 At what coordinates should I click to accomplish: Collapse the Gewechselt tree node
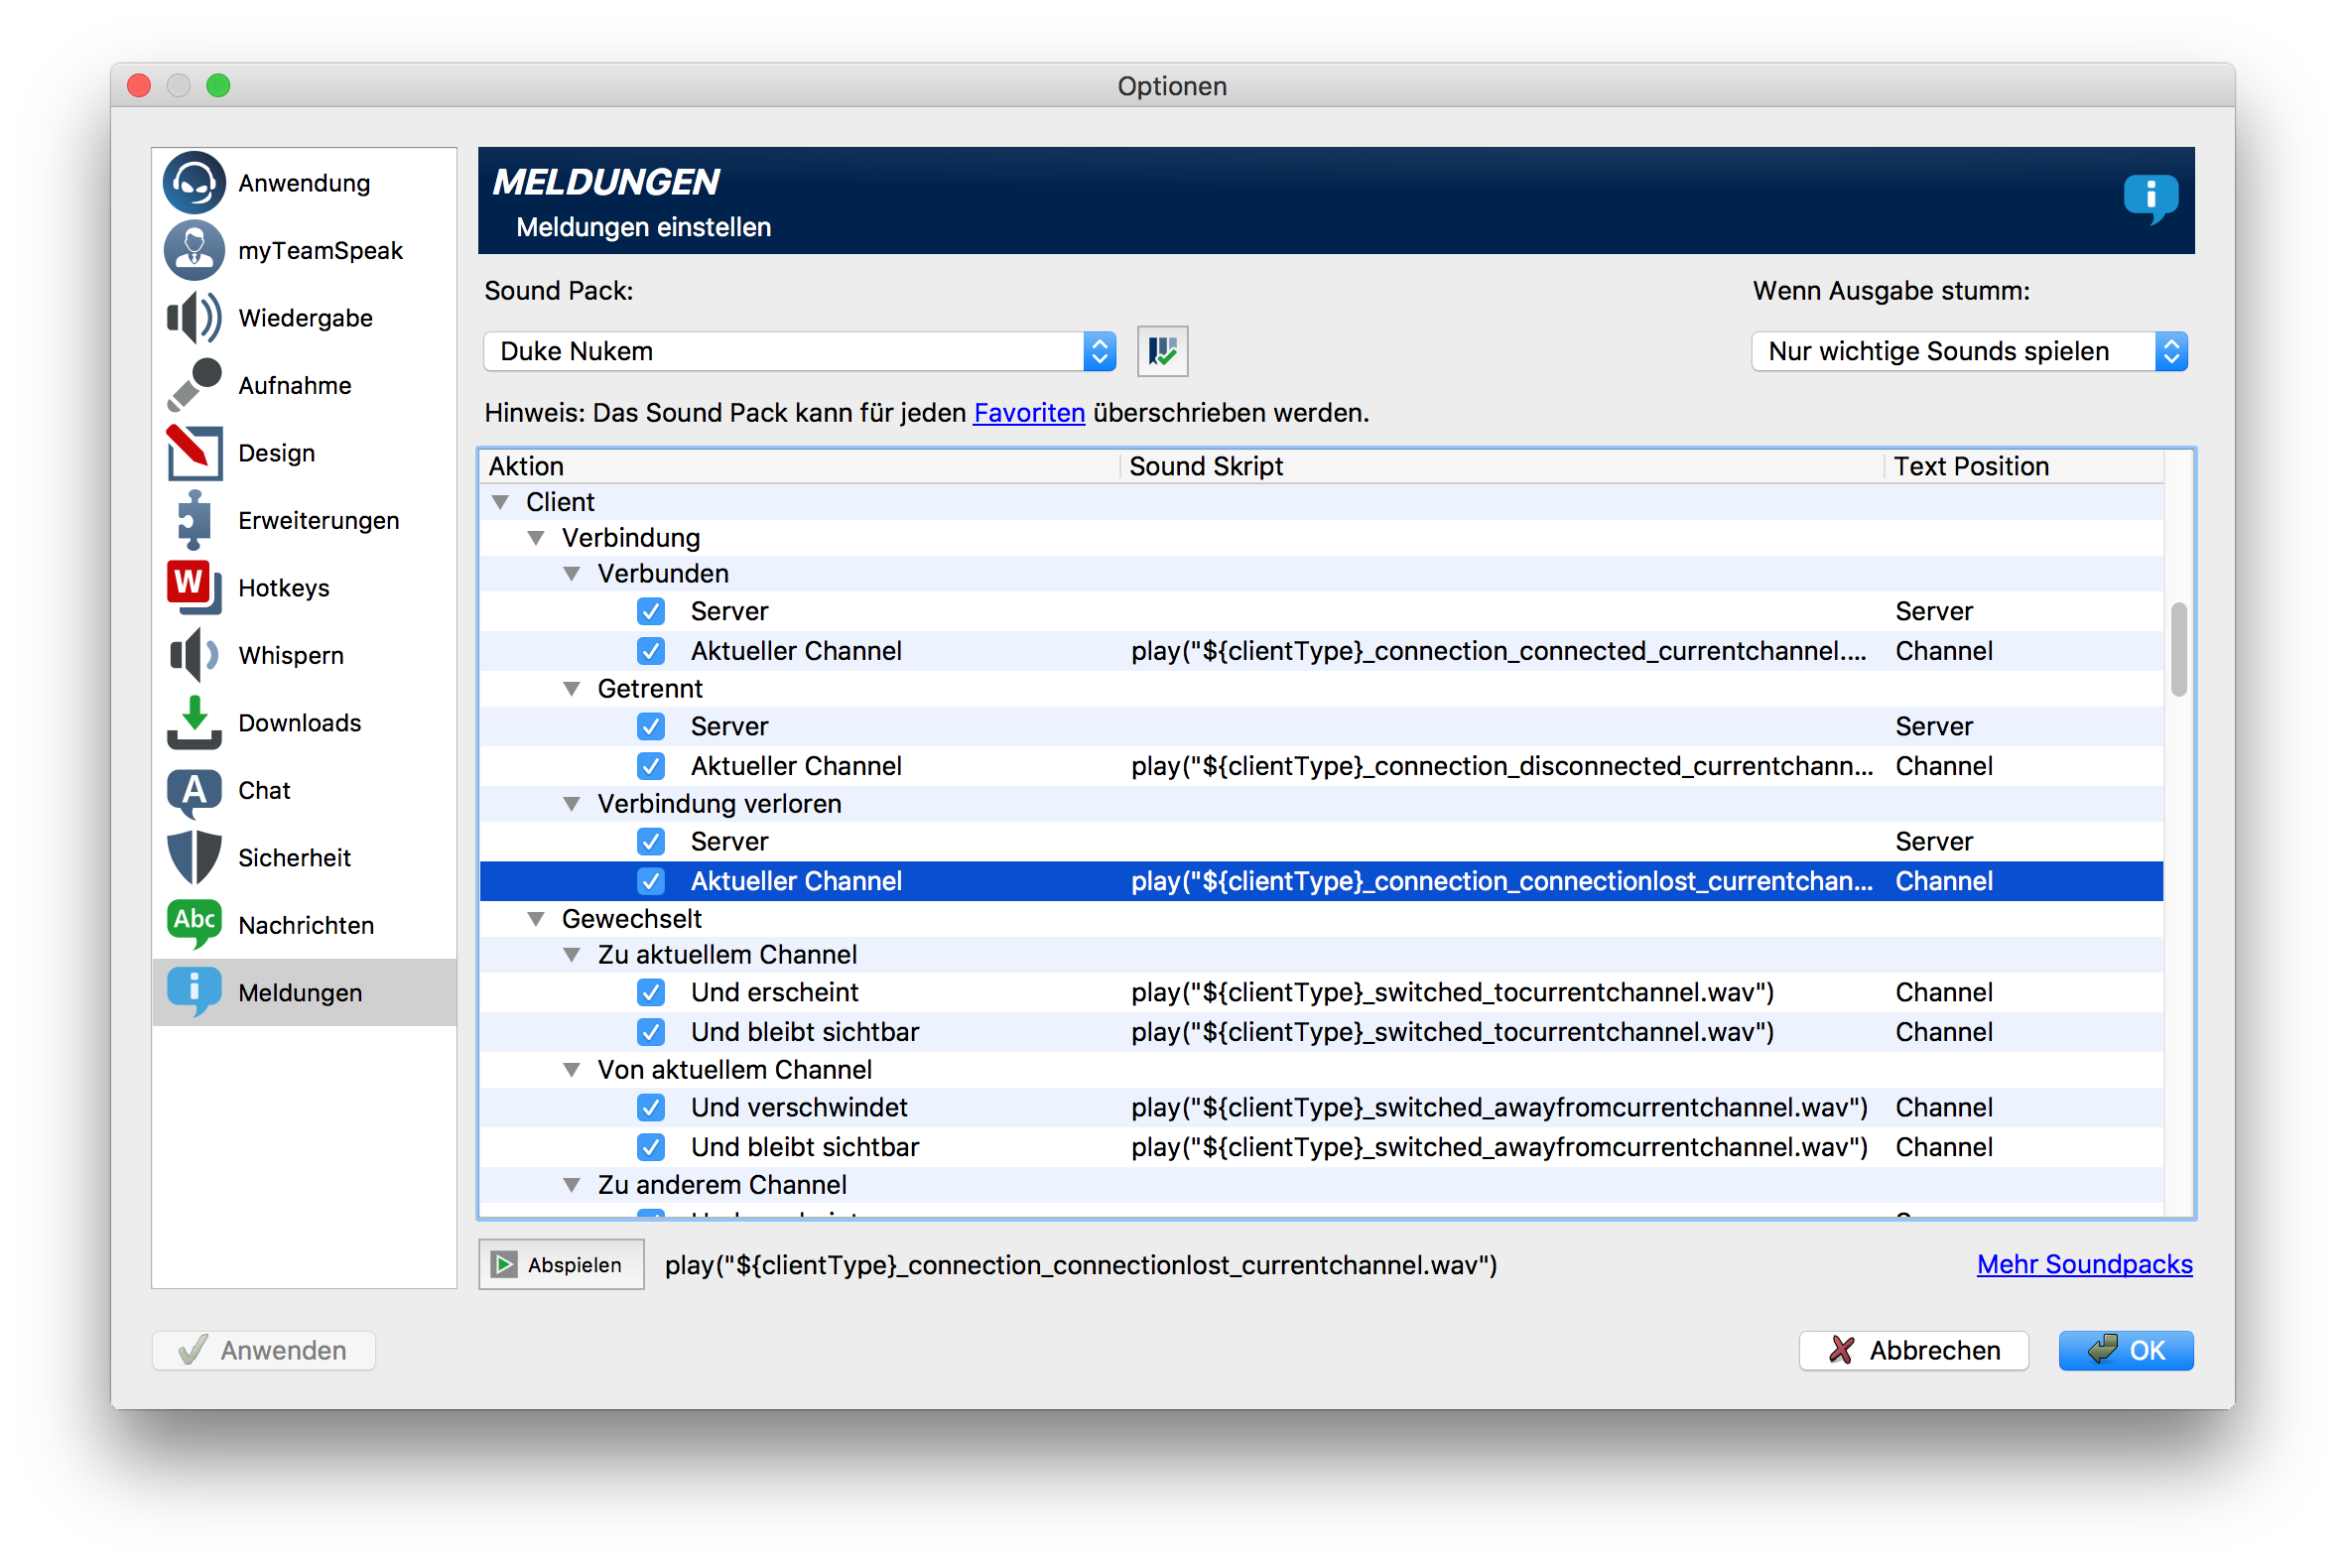(537, 919)
